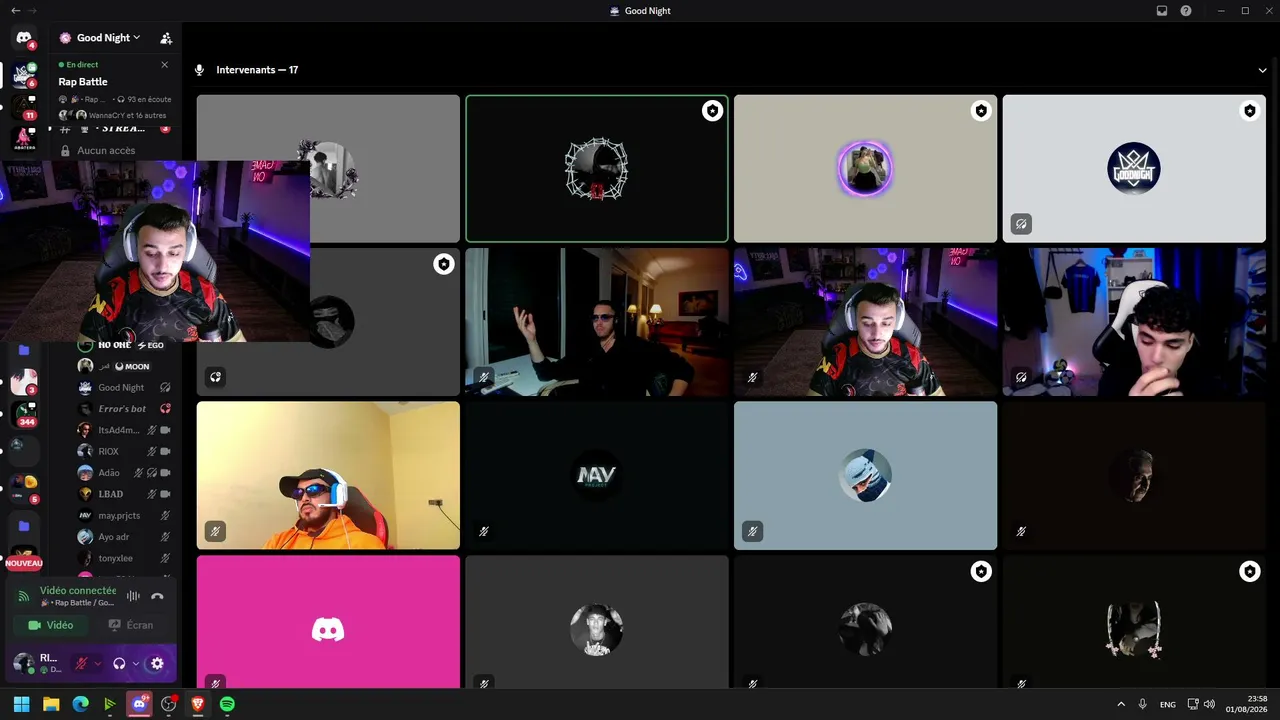Image resolution: width=1280 pixels, height=720 pixels.
Task: Select tonyxlee in the voice member list
Action: tap(124, 558)
